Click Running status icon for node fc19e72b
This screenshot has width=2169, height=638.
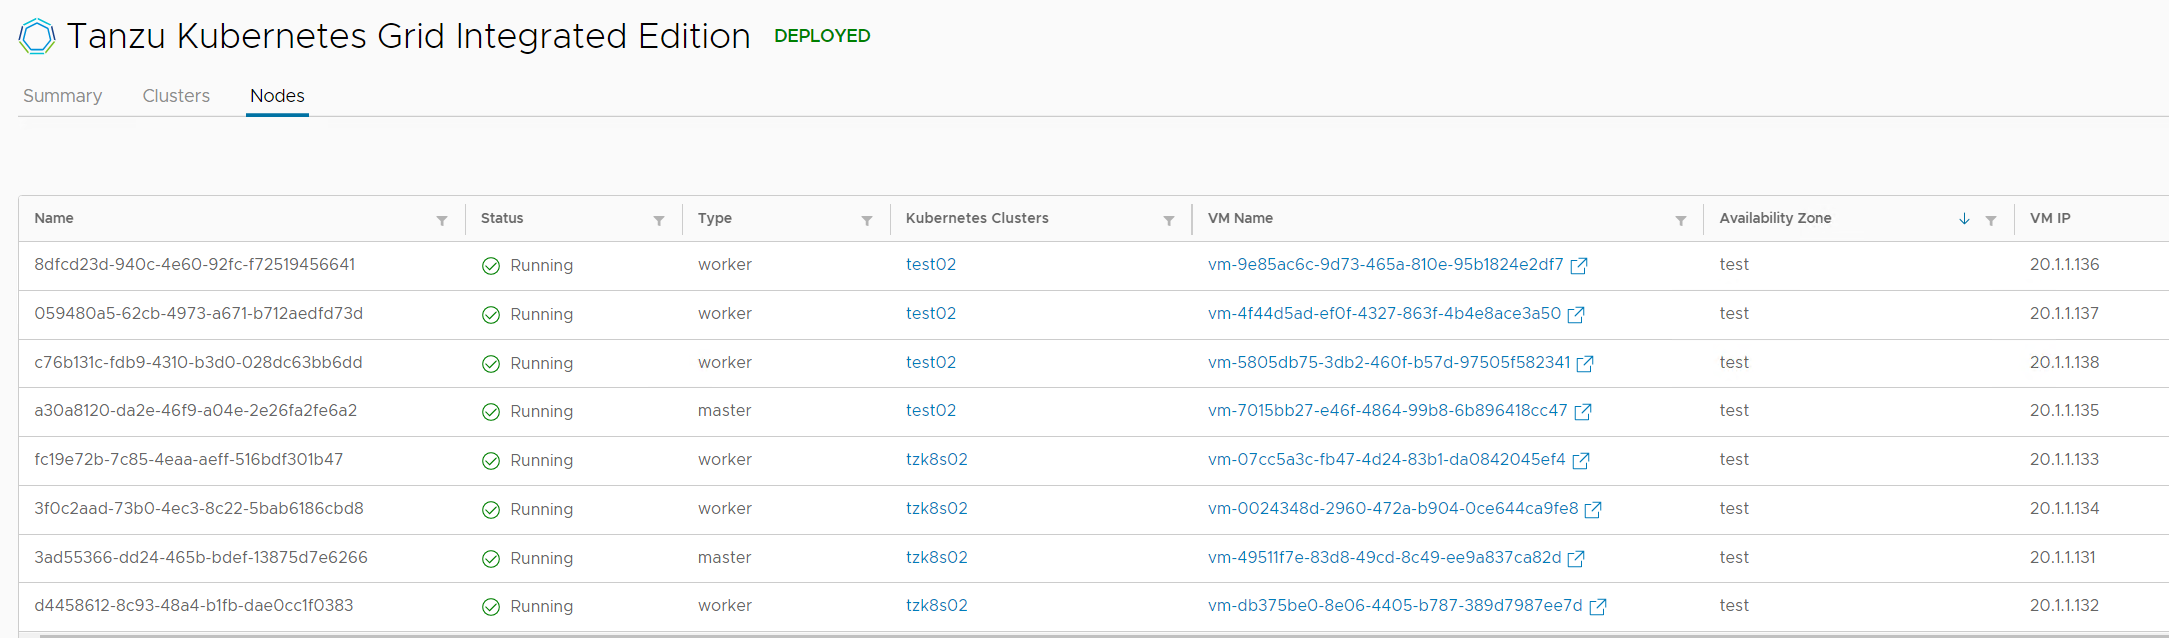(491, 461)
